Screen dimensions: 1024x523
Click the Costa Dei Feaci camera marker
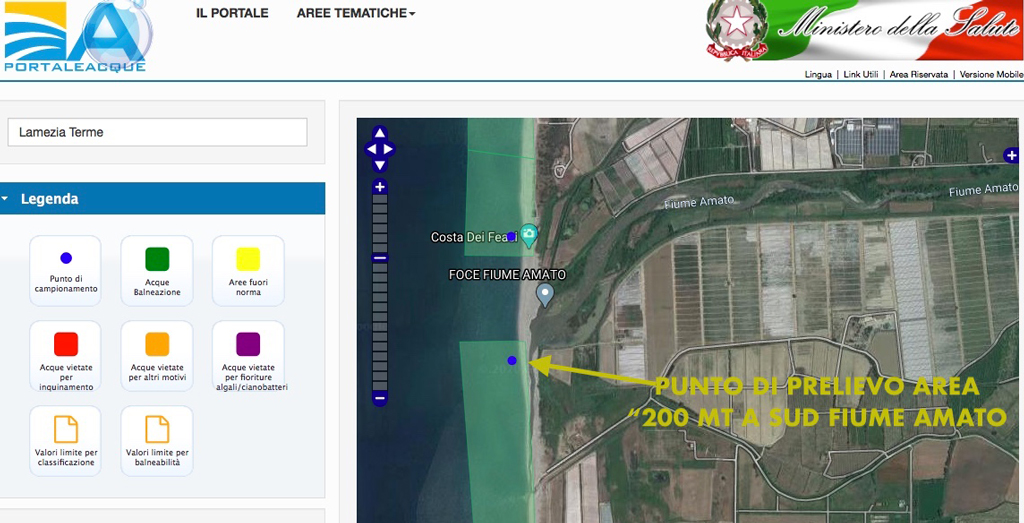click(x=529, y=236)
